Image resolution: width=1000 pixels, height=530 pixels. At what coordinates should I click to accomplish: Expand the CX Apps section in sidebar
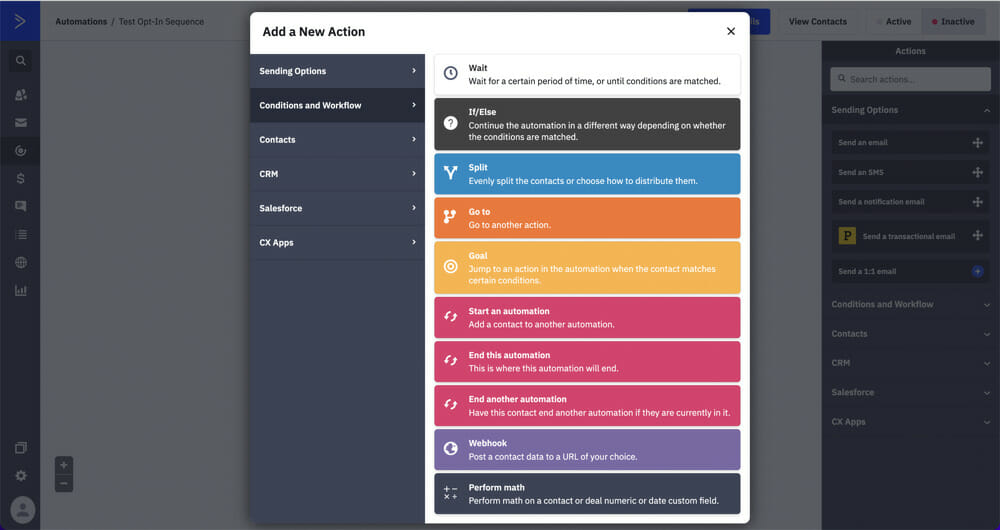tap(910, 422)
